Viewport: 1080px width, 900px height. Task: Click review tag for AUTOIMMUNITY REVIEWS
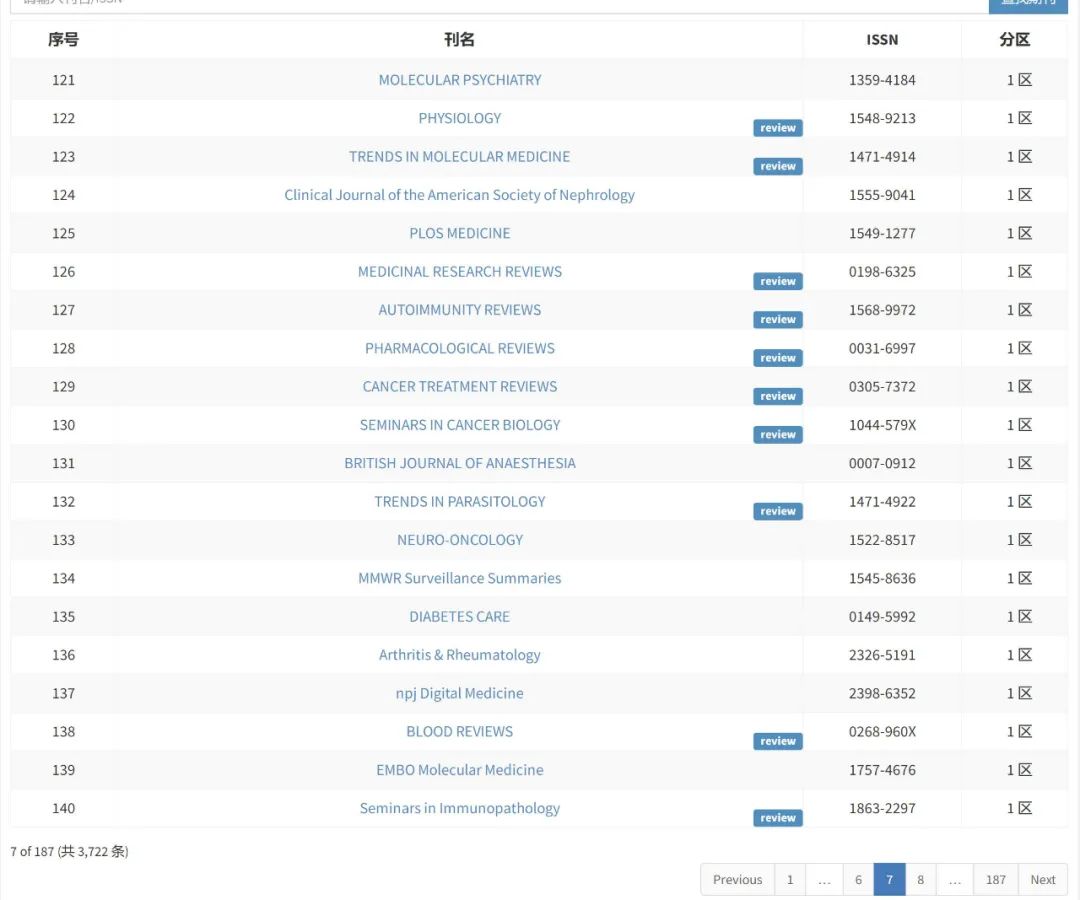[777, 320]
